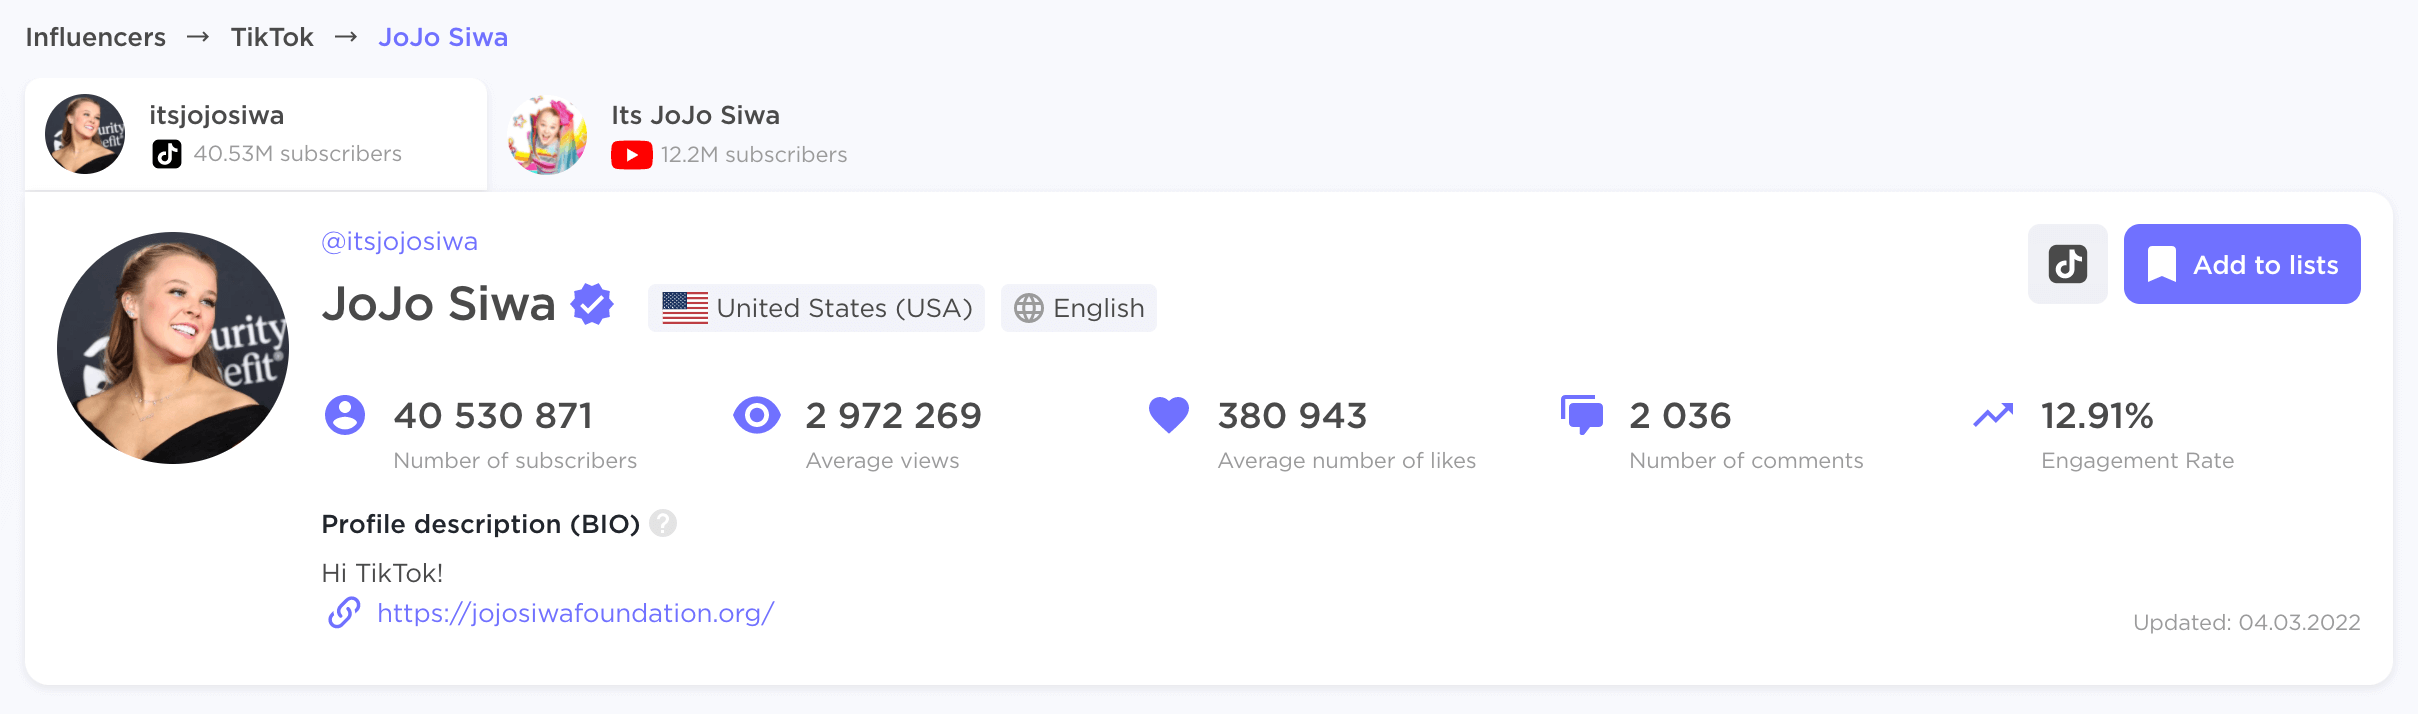Click the large JoJo Siwa profile photo
2418x714 pixels.
click(173, 348)
